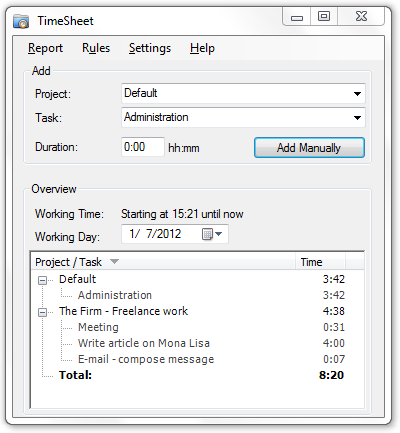Image resolution: width=400 pixels, height=433 pixels.
Task: Open the Task dropdown showing Administration
Action: [243, 117]
